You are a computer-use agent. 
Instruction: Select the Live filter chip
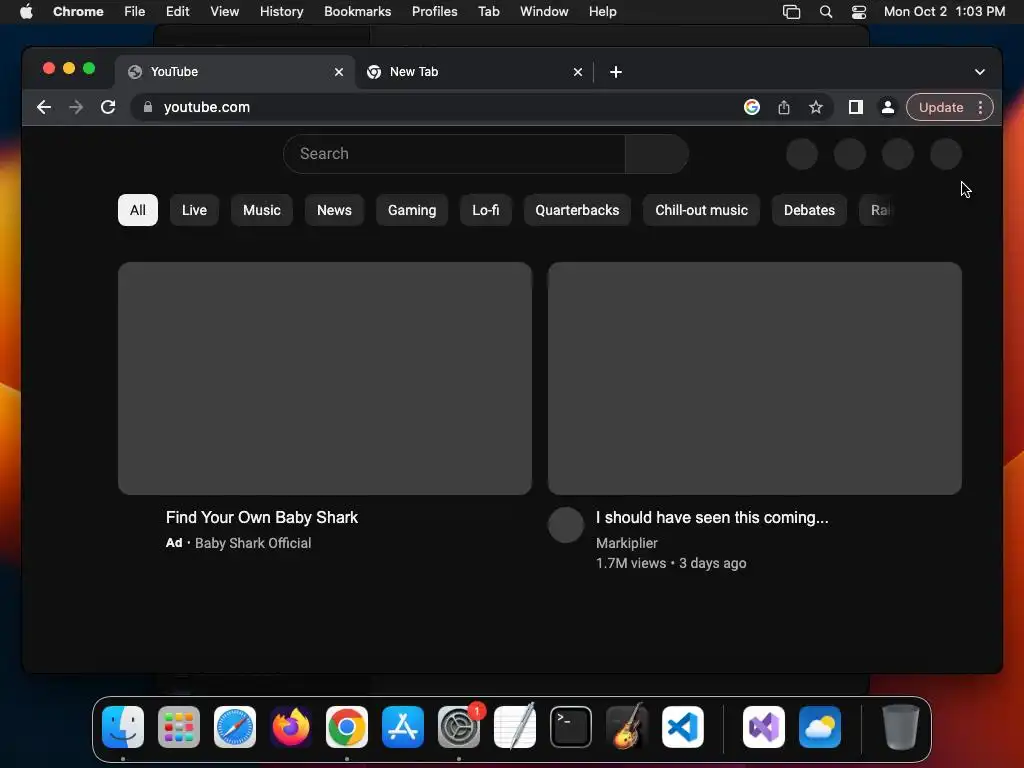(195, 210)
